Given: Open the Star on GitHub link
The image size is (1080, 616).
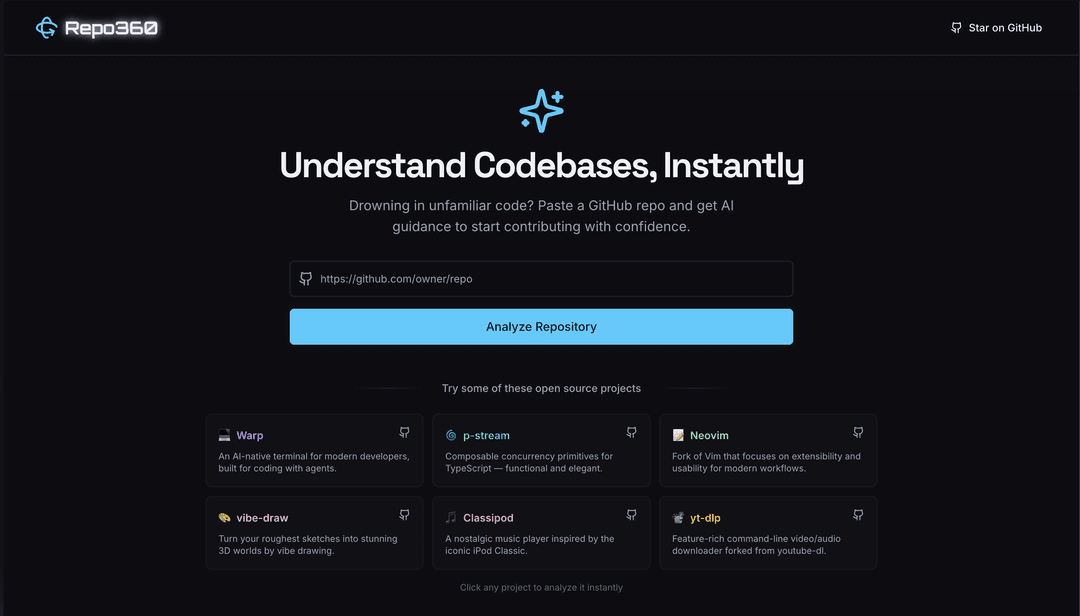Looking at the screenshot, I should tap(1004, 28).
